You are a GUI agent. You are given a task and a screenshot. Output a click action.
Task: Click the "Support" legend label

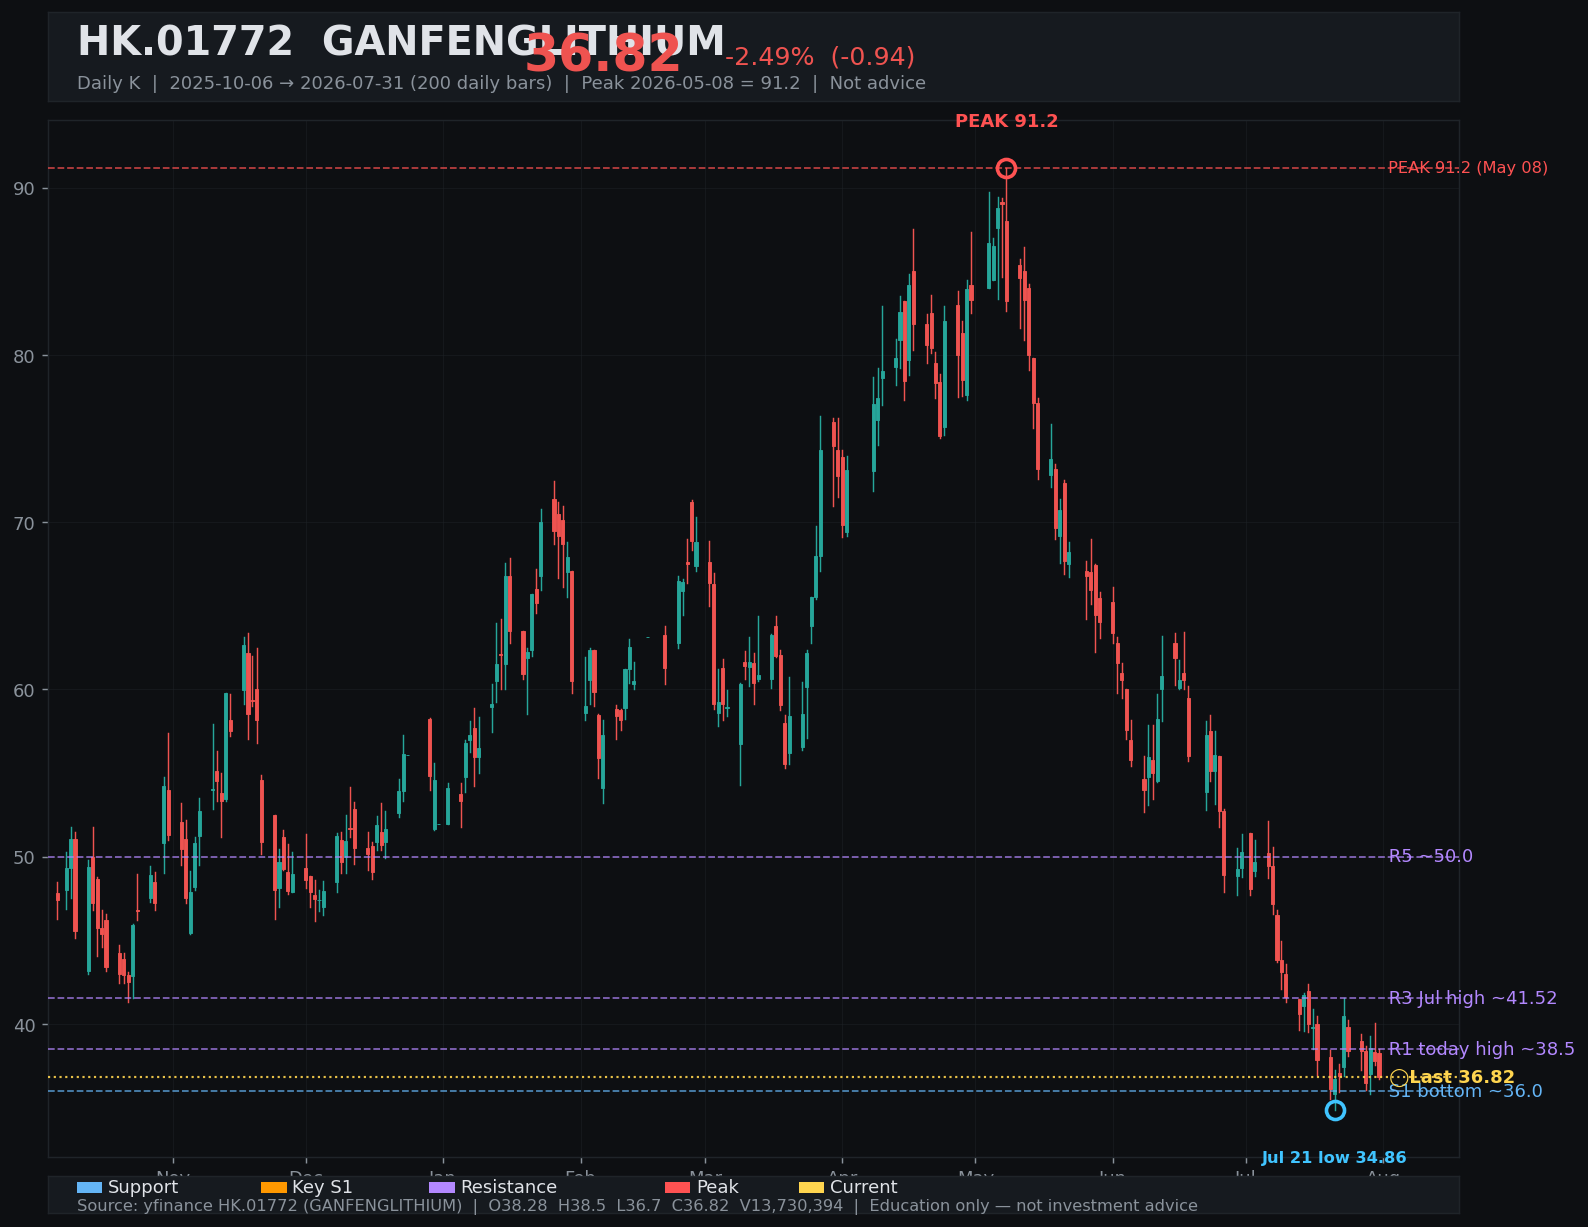[143, 1187]
